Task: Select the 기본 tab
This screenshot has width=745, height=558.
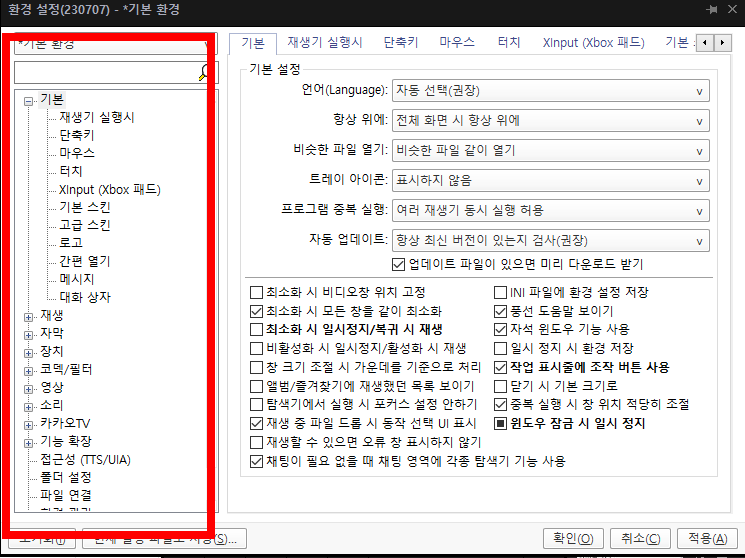Action: (x=253, y=44)
